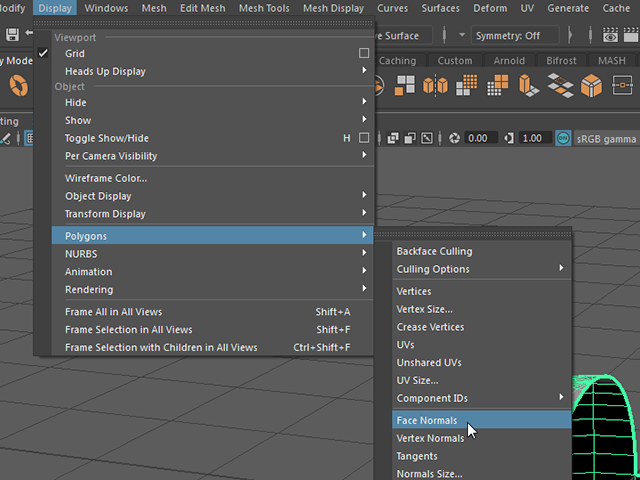Click the first overlapping-squares viewport icon
Screen dimensions: 640x480
[x=393, y=138]
